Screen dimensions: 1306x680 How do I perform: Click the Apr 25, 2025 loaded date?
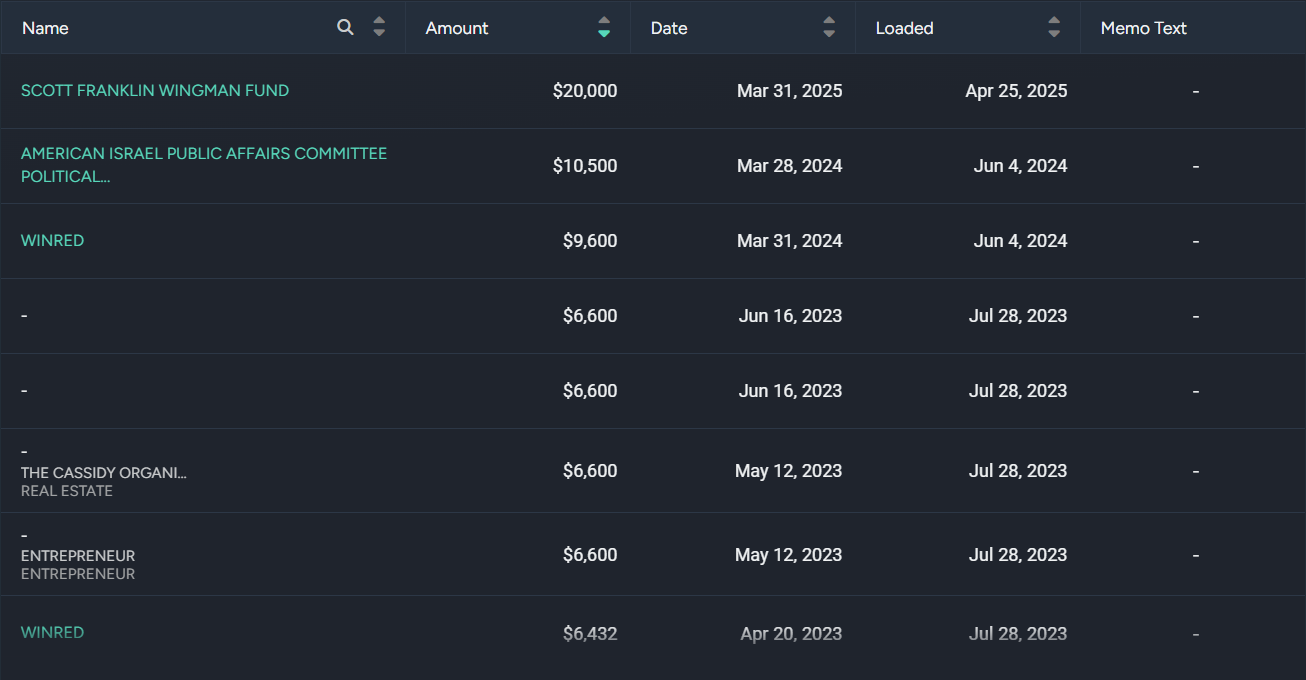pyautogui.click(x=1016, y=91)
